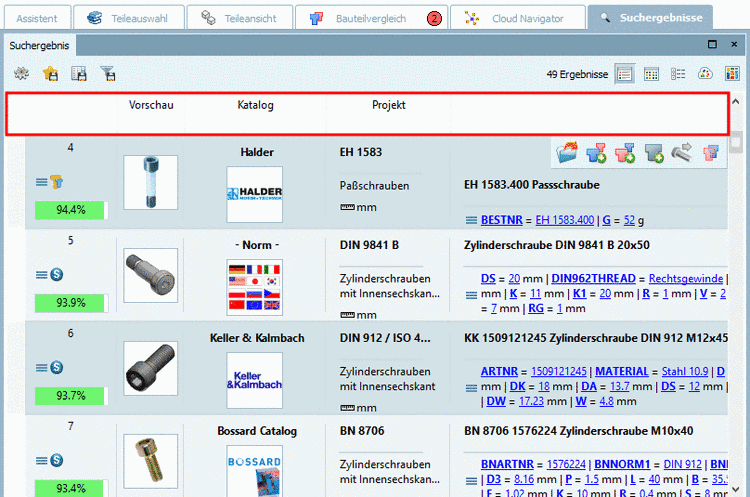Click menu lines icon in row 5
Screen dimensions: 750x497
[x=42, y=275]
